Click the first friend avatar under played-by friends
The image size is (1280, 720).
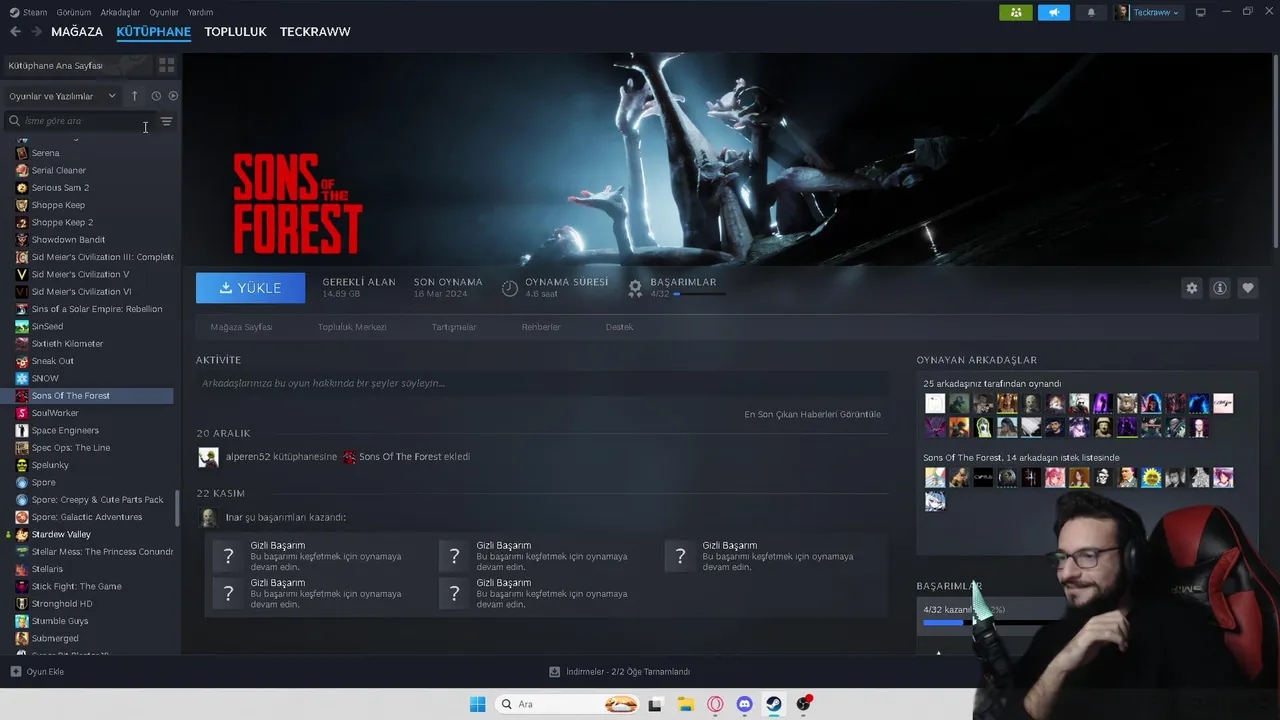(935, 403)
